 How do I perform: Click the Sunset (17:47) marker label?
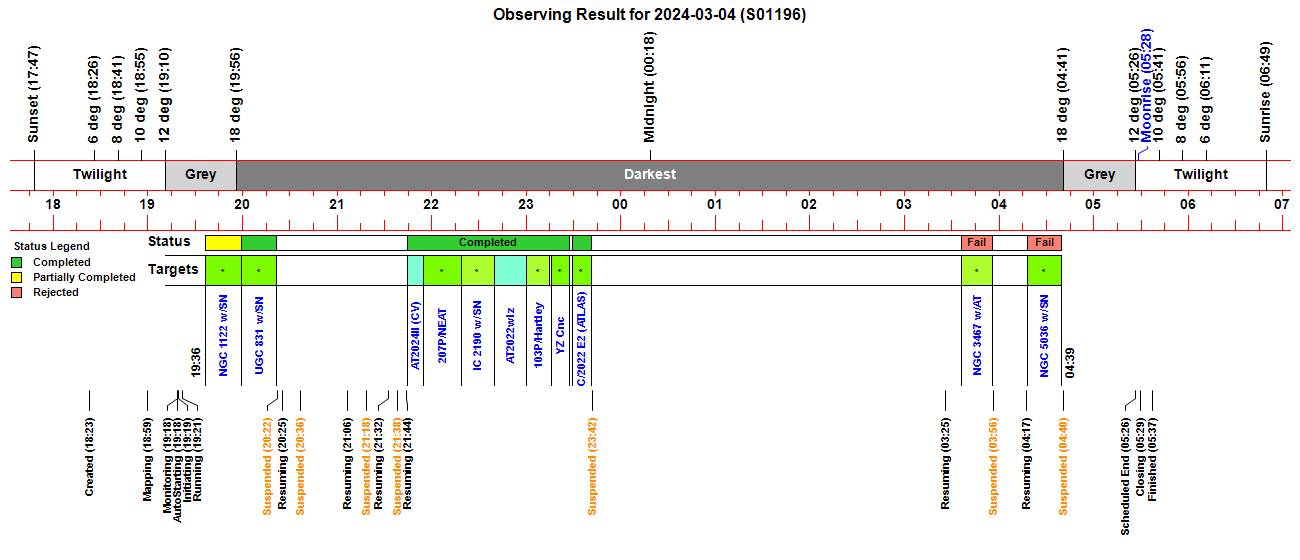pos(34,95)
